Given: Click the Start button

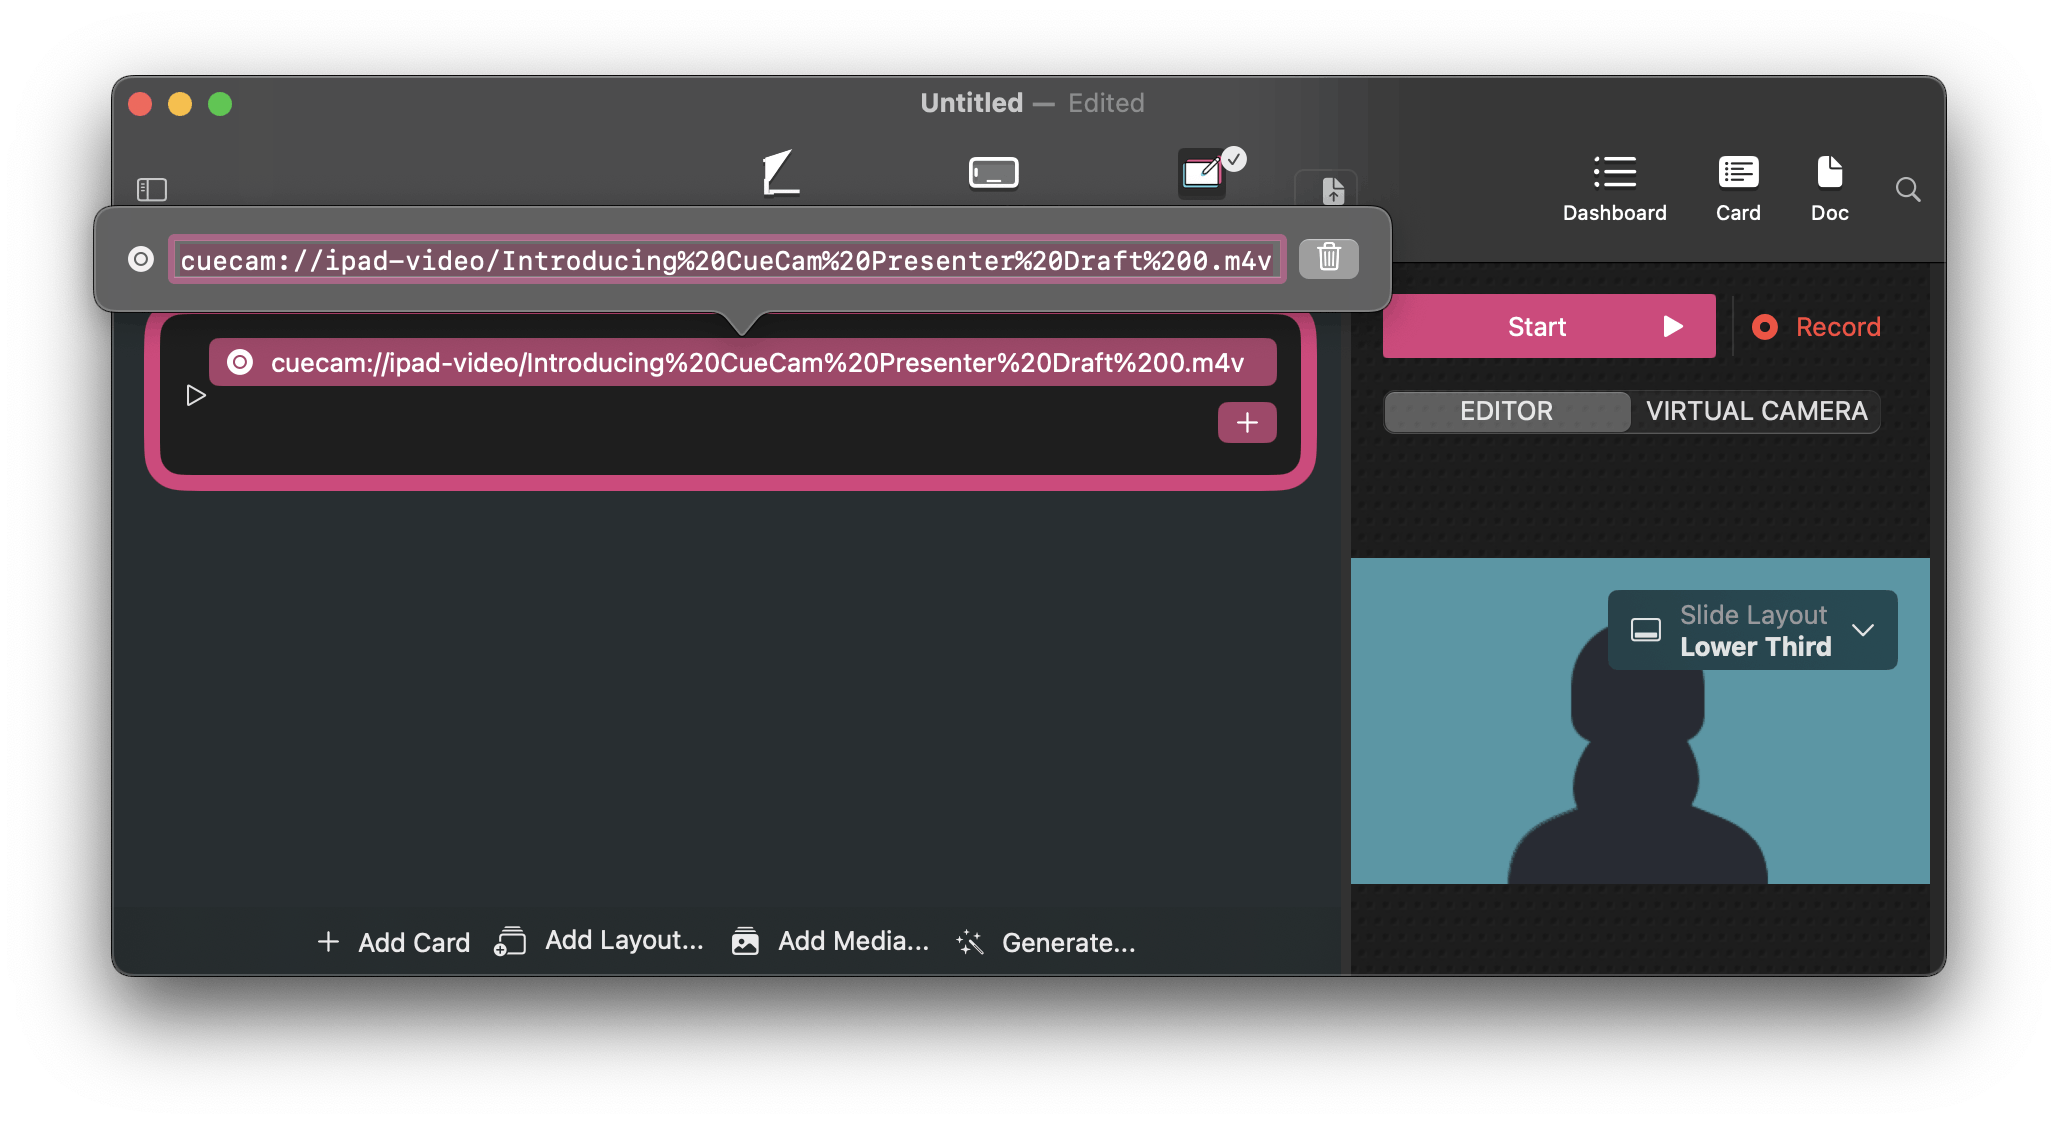Looking at the screenshot, I should point(1549,326).
